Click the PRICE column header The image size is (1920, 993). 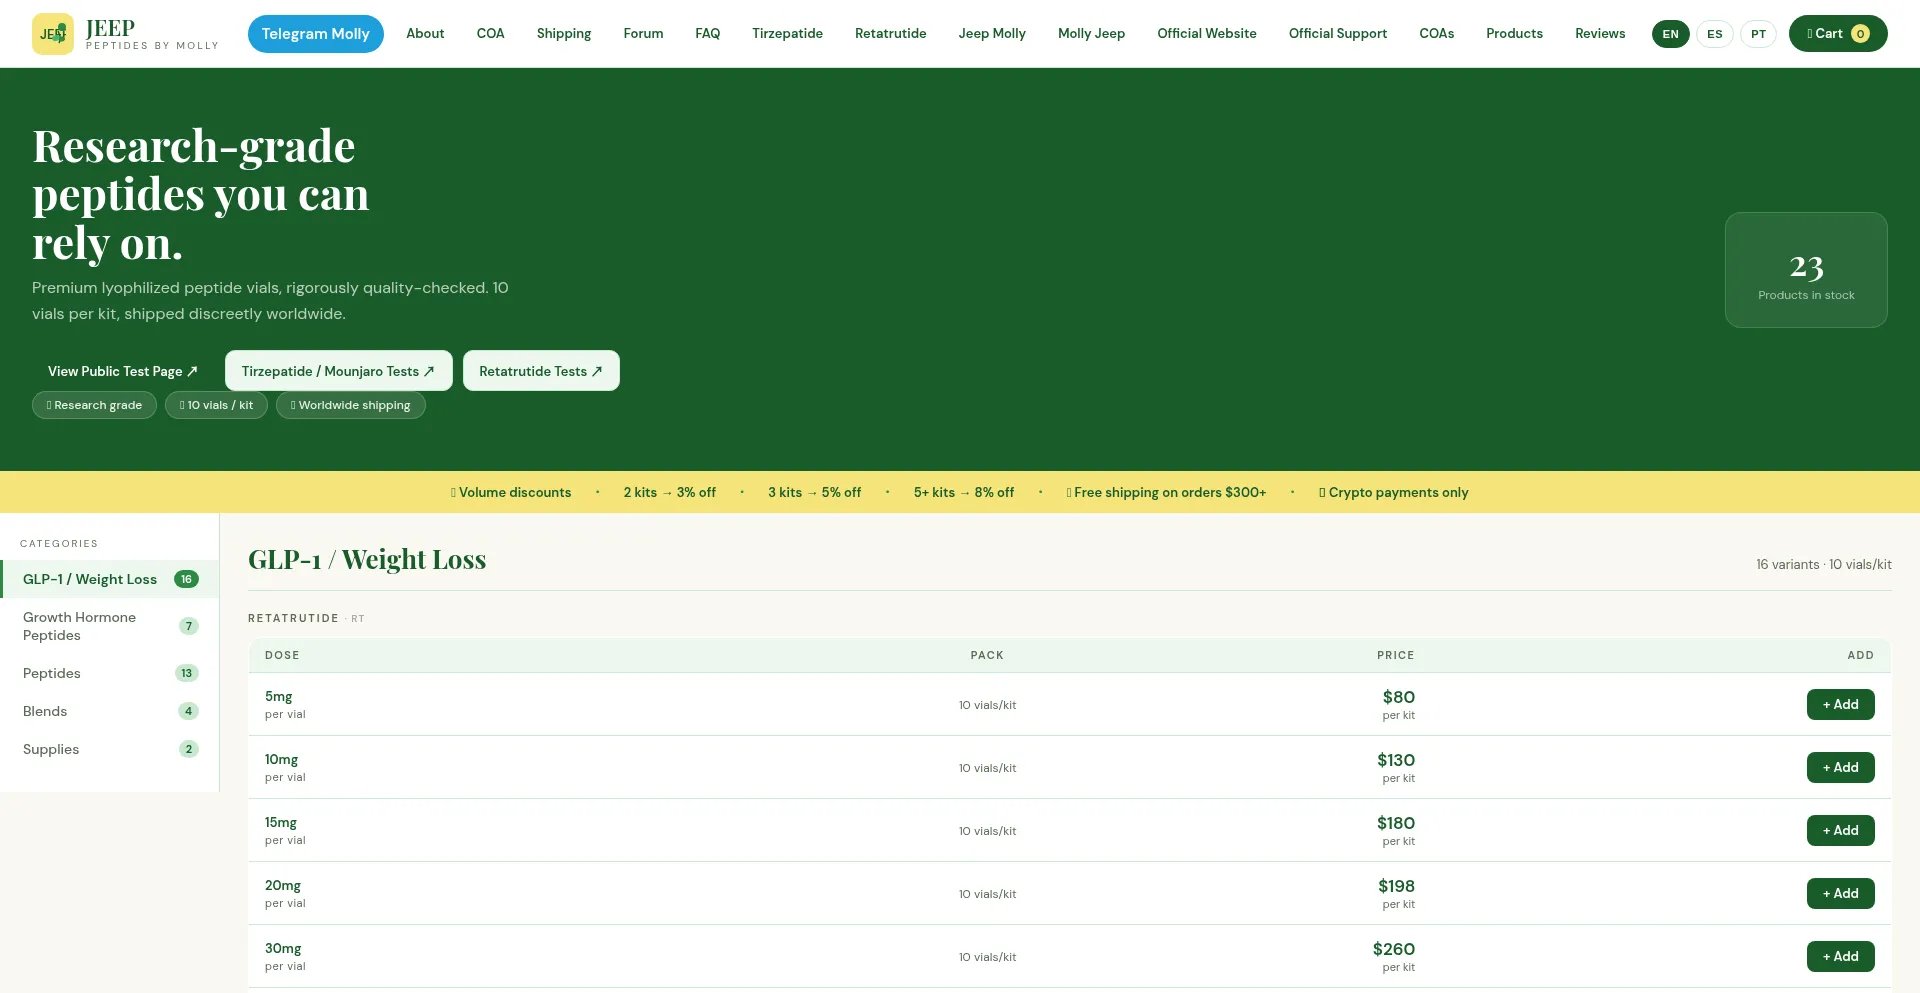click(x=1396, y=655)
